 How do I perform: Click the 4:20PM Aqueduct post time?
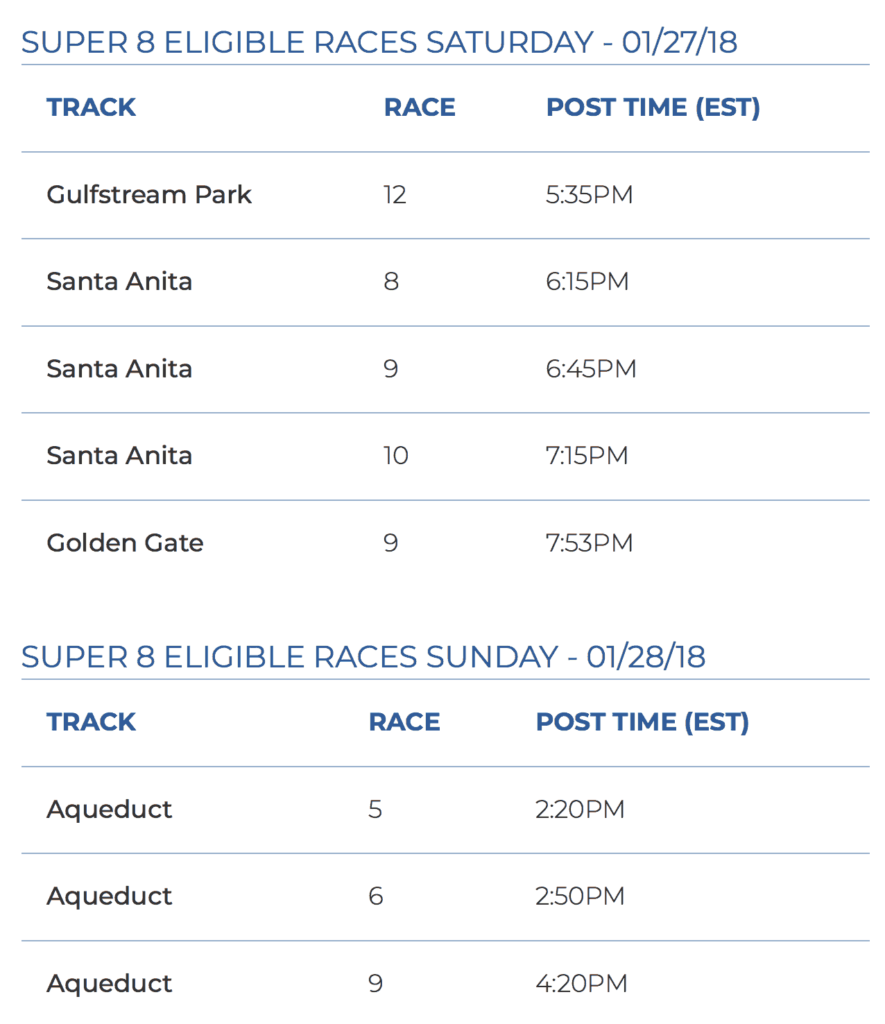(x=581, y=984)
